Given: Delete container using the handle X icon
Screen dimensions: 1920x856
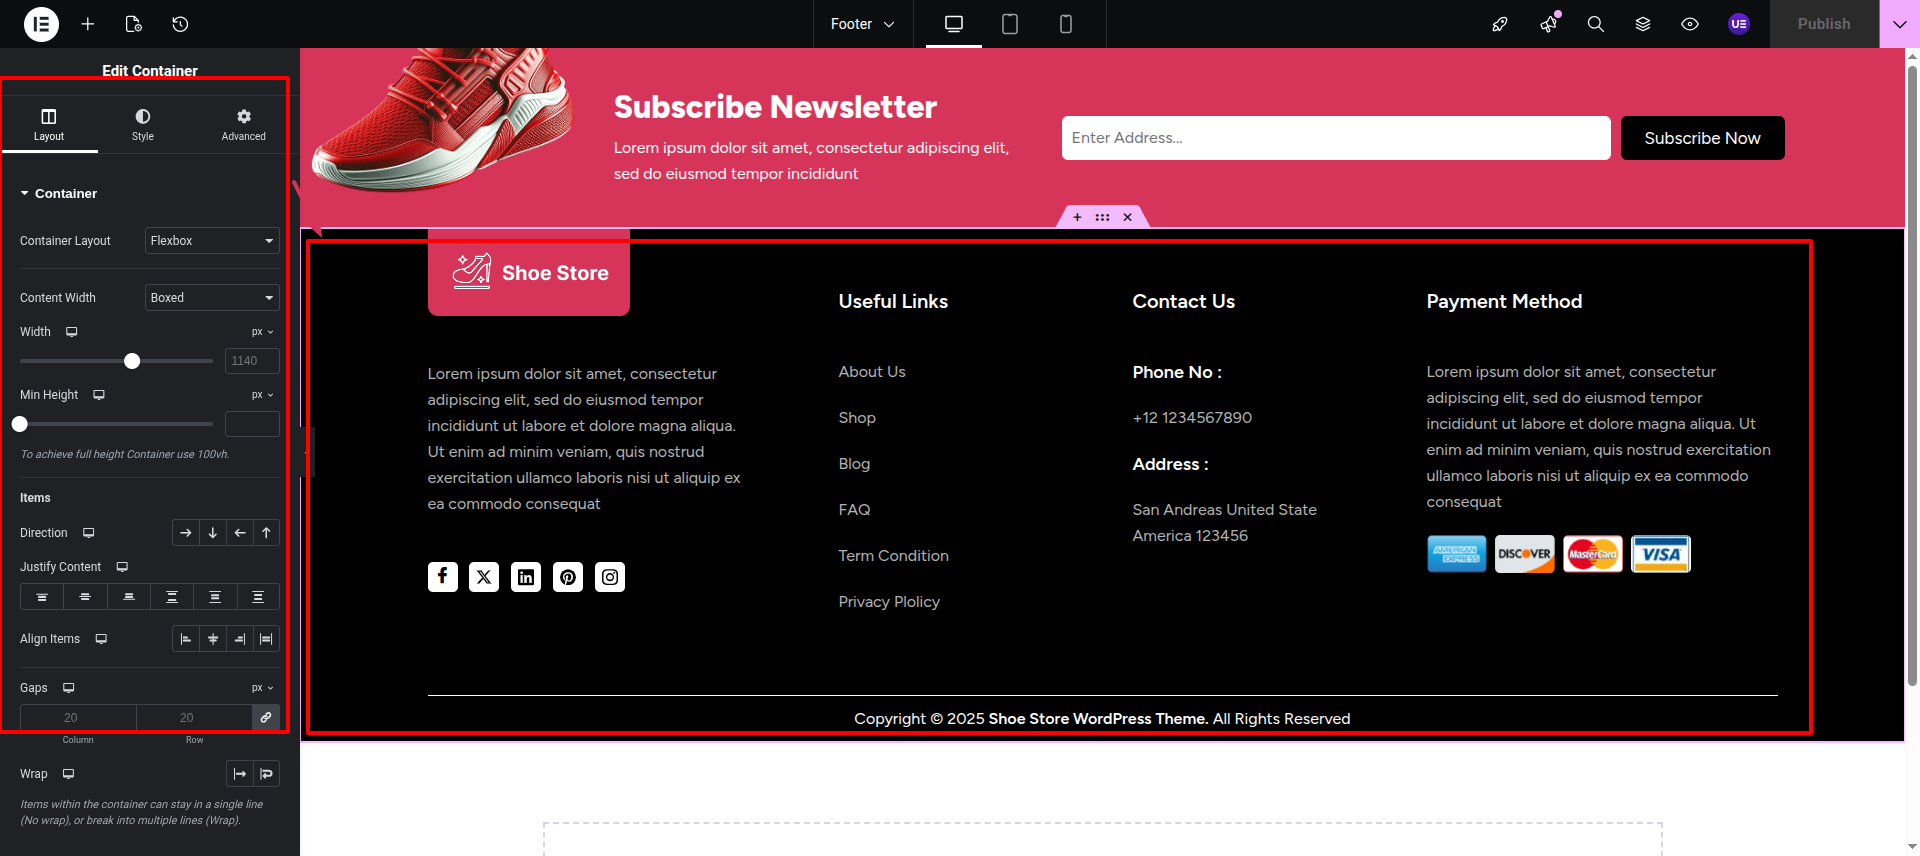Looking at the screenshot, I should 1127,217.
